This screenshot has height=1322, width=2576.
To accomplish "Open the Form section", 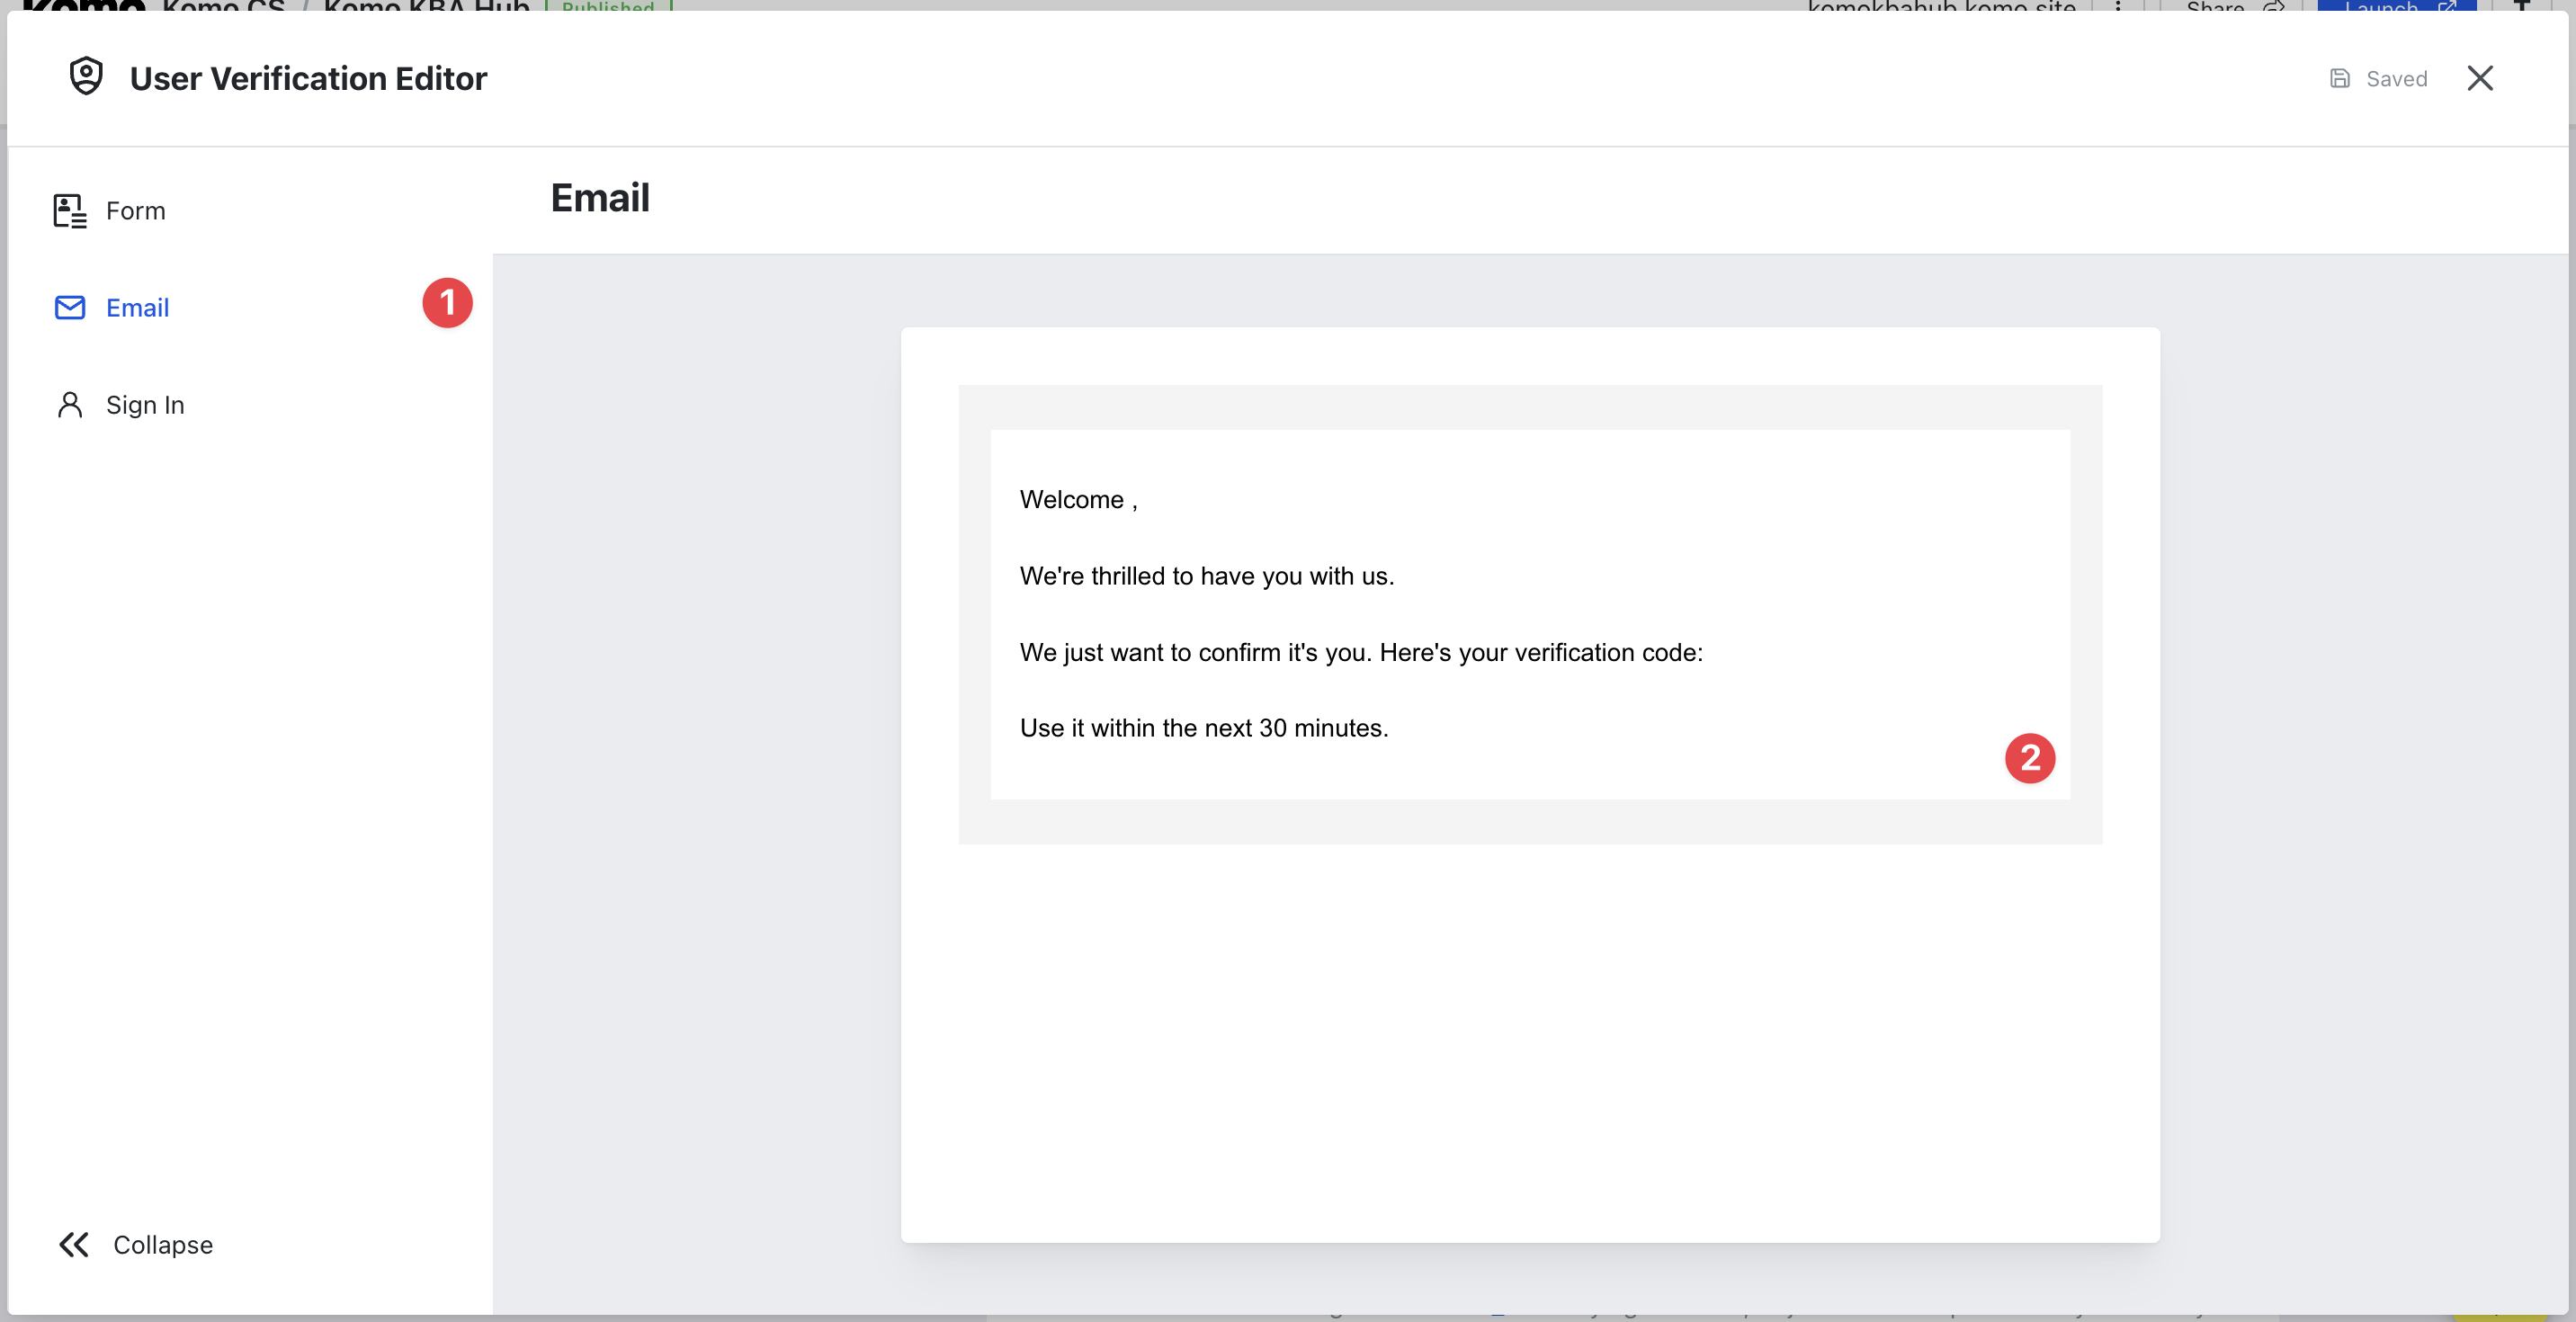I will point(136,211).
